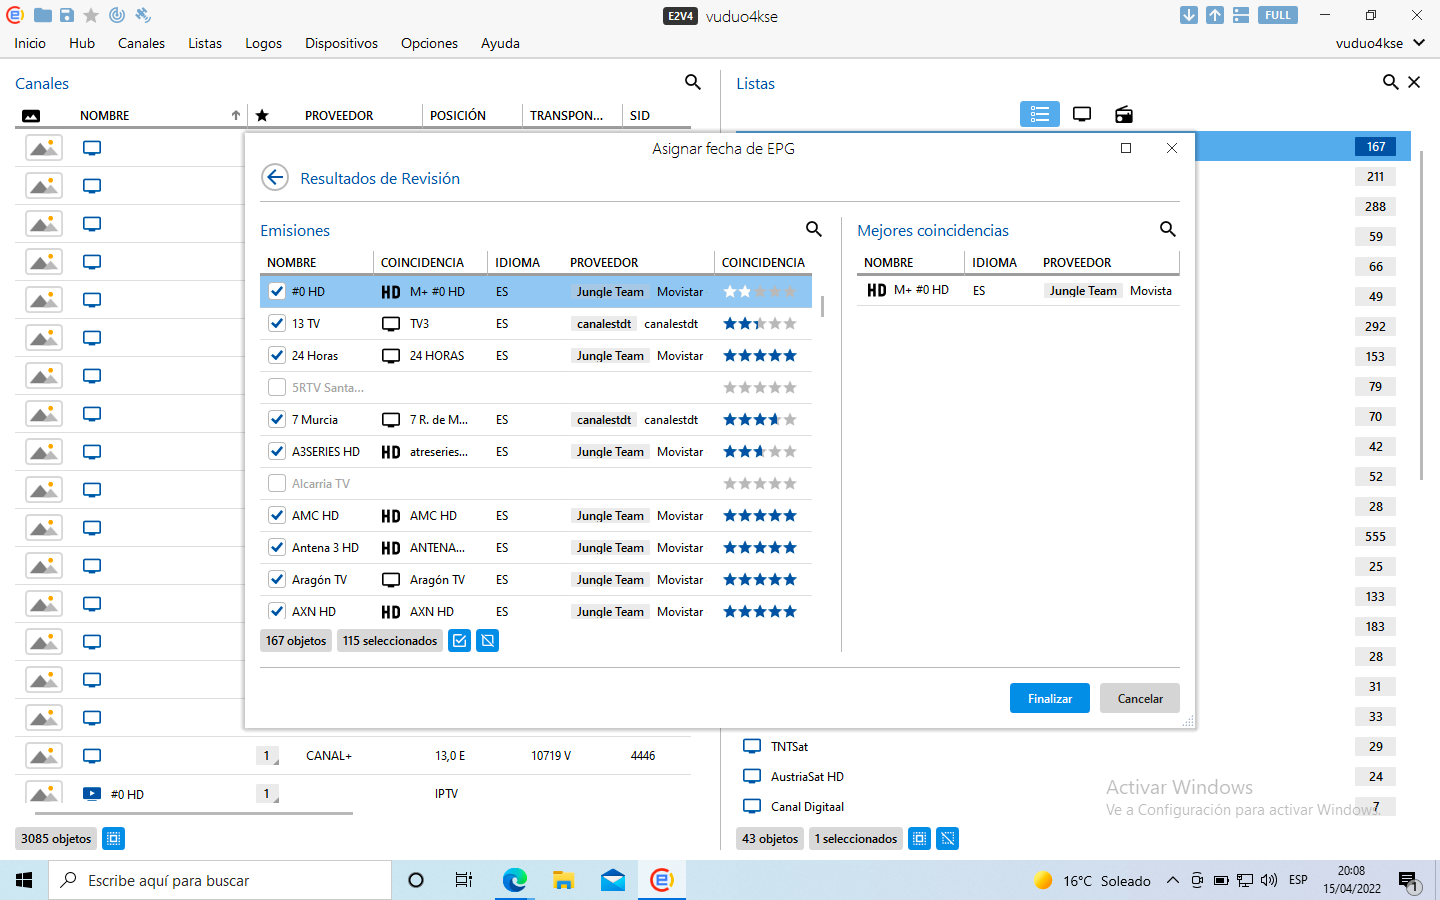The width and height of the screenshot is (1440, 900).
Task: Sort channels by the NOMBRE column arrow
Action: coord(236,116)
